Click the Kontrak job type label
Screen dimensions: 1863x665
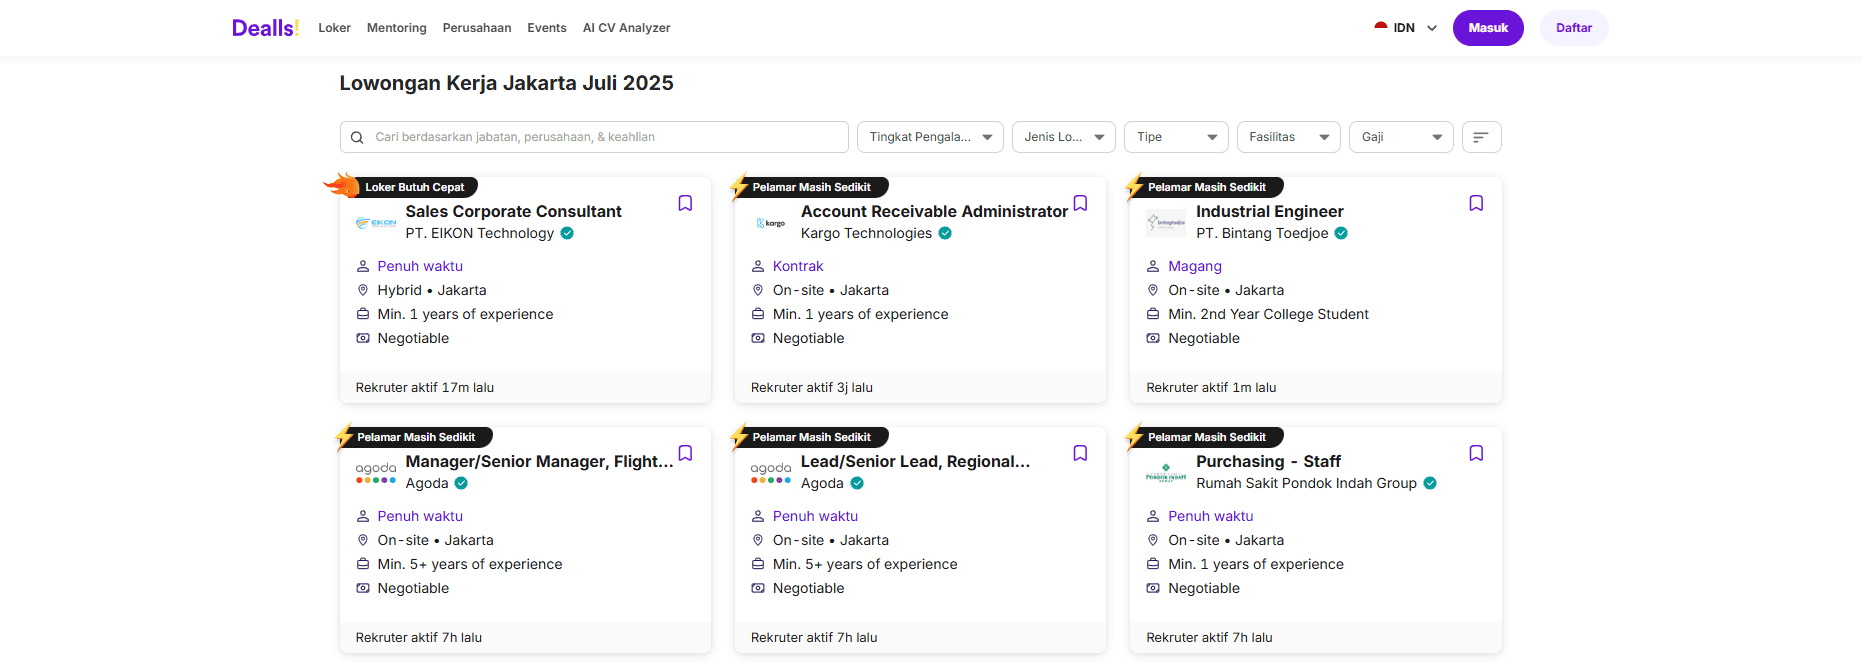[798, 266]
